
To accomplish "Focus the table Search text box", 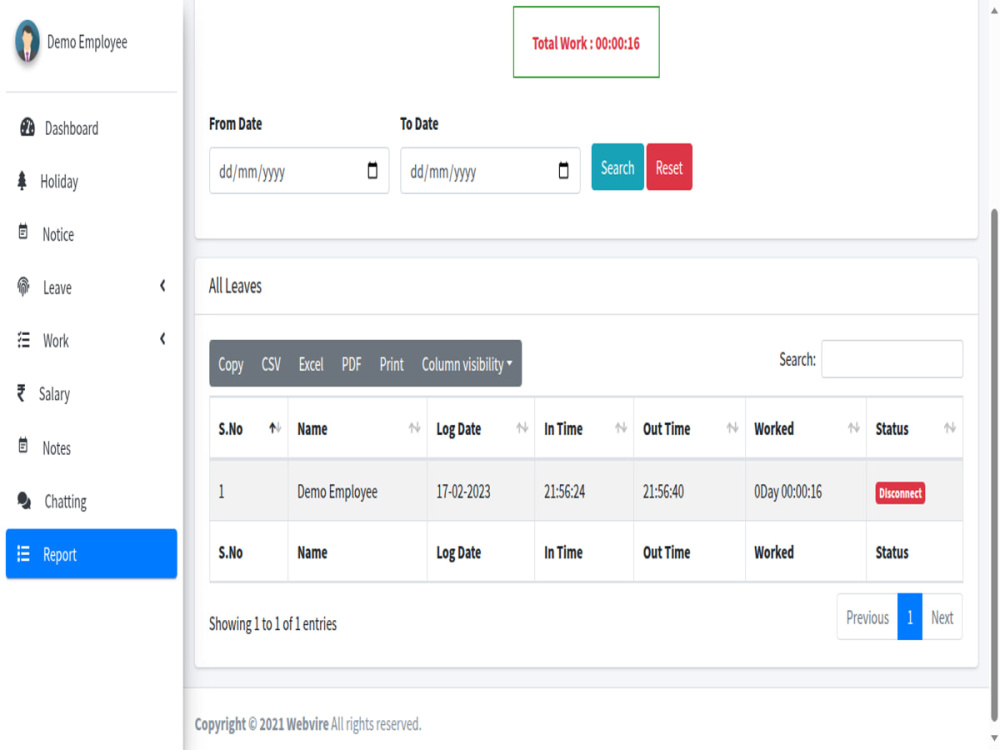I will [892, 359].
